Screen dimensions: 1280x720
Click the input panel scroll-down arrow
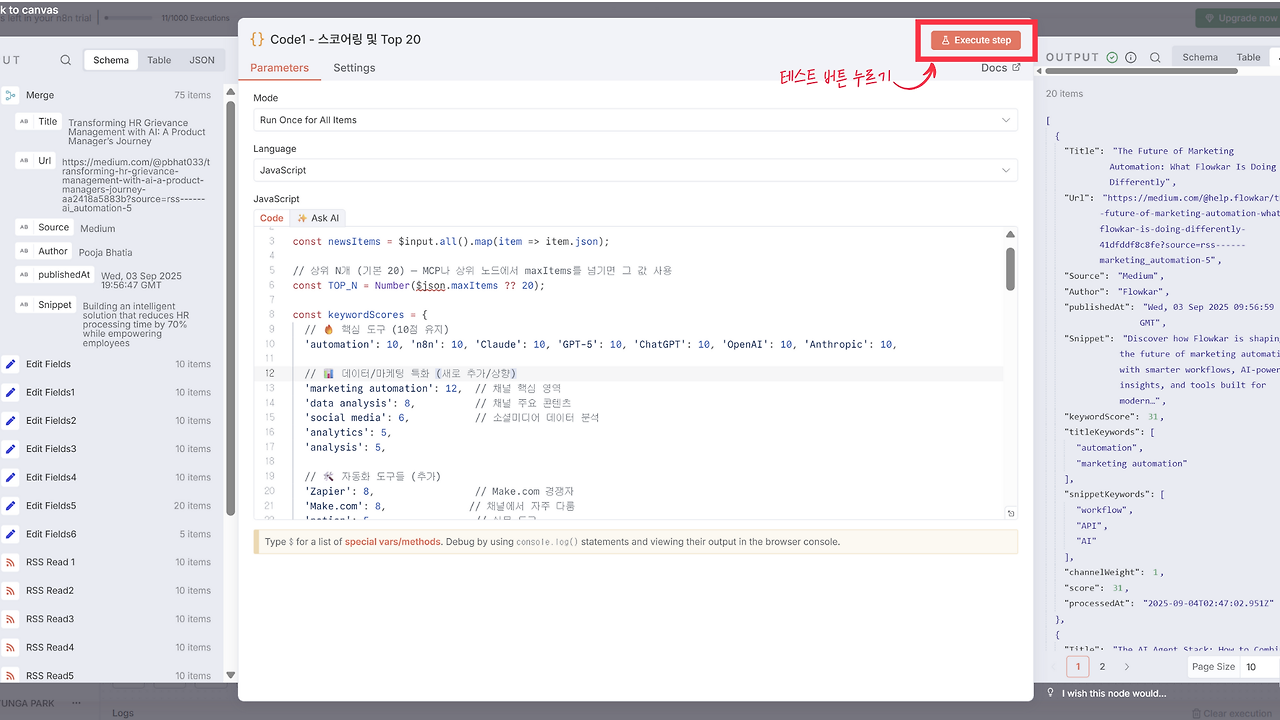pyautogui.click(x=231, y=676)
